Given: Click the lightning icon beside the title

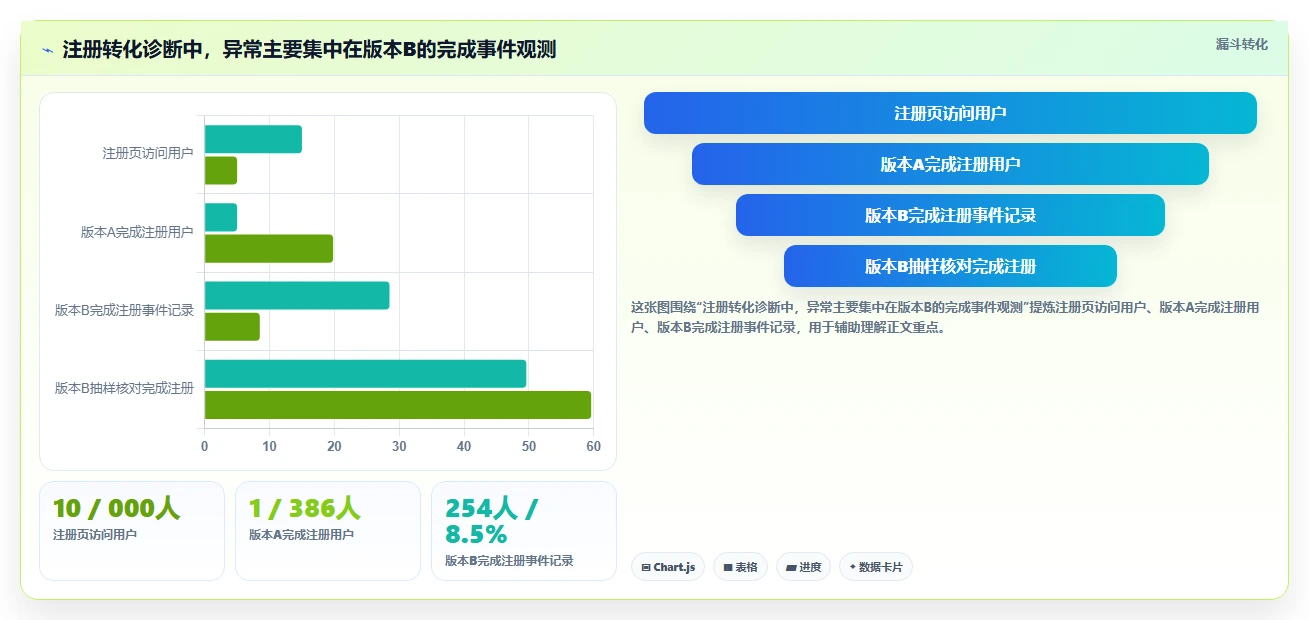Looking at the screenshot, I should [x=48, y=50].
